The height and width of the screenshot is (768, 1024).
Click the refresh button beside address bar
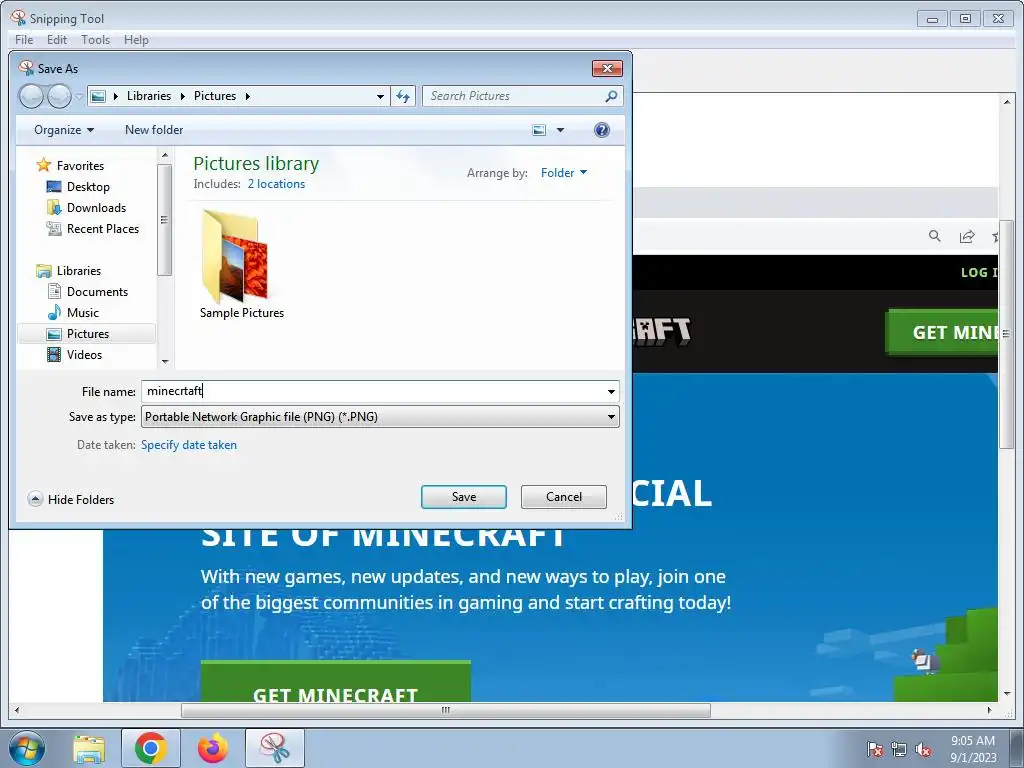[x=403, y=97]
